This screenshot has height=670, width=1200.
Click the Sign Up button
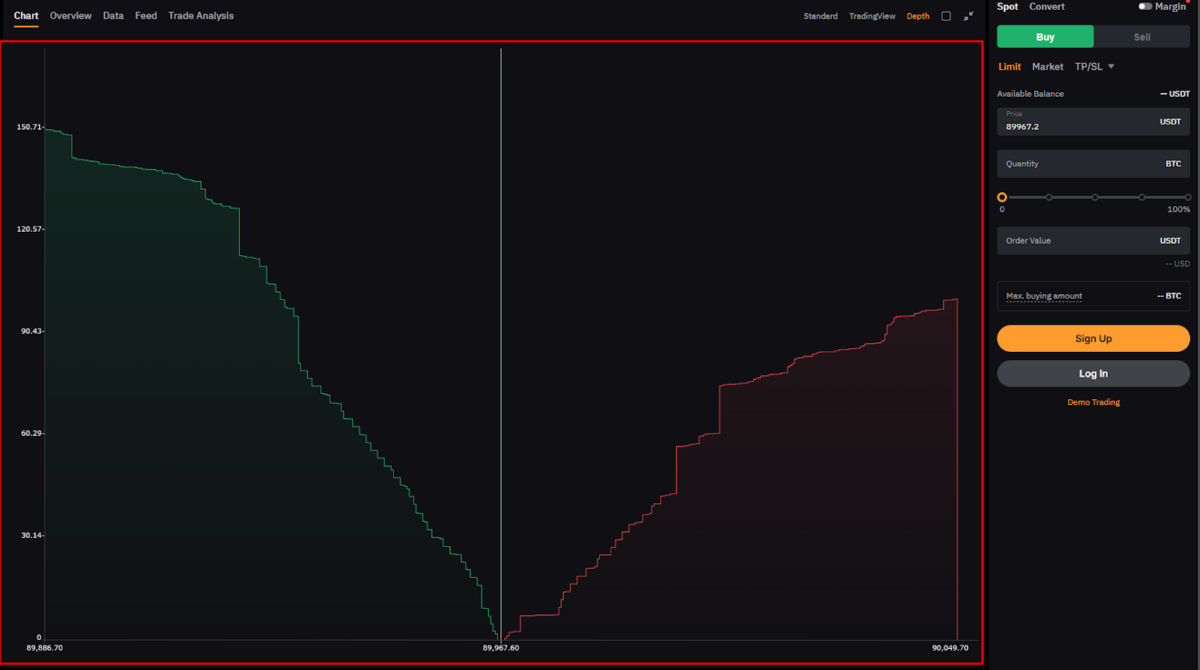1093,338
